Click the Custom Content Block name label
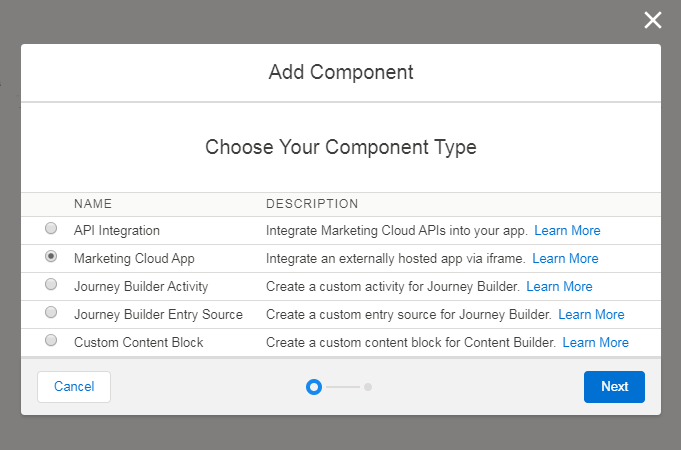The height and width of the screenshot is (450, 681). (x=139, y=343)
